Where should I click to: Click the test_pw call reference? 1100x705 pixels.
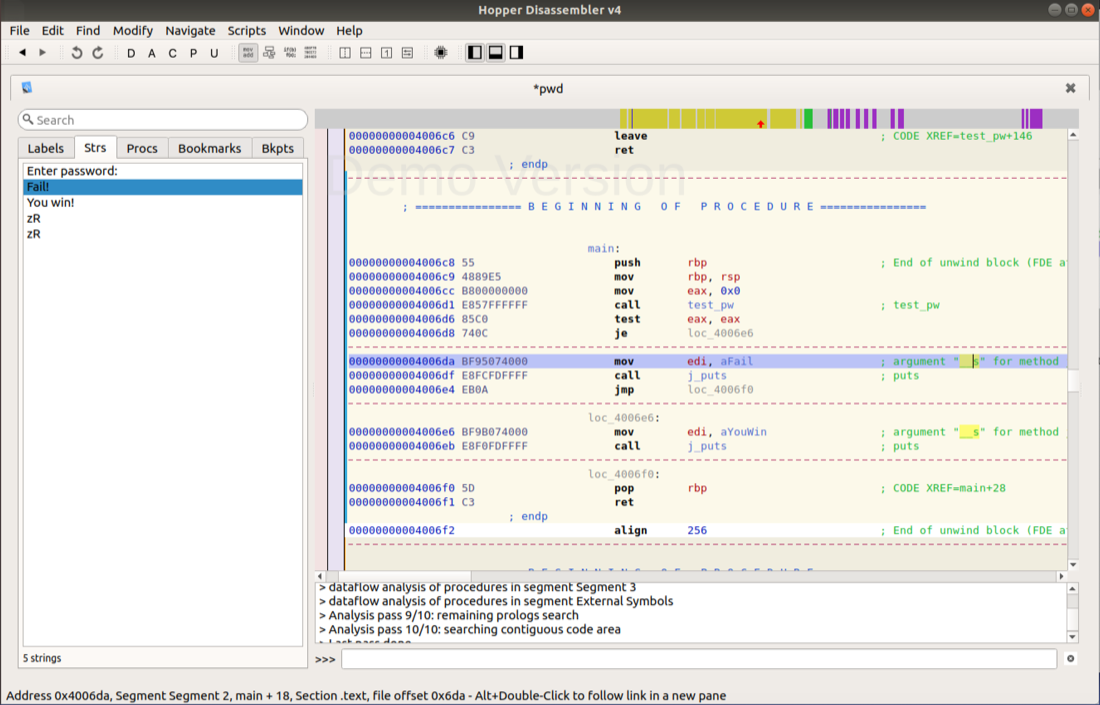pos(710,305)
